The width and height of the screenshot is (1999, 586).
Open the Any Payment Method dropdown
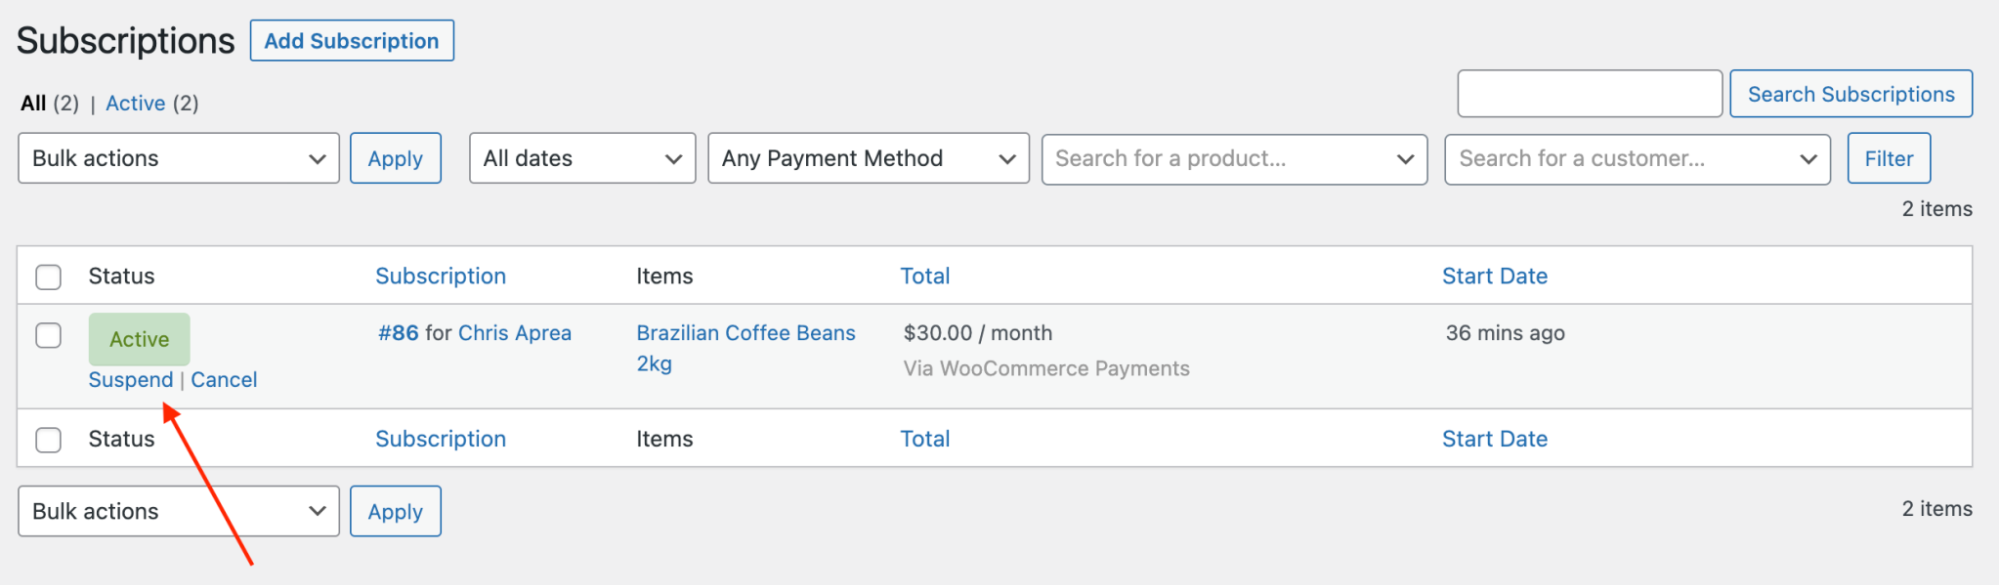click(x=868, y=158)
